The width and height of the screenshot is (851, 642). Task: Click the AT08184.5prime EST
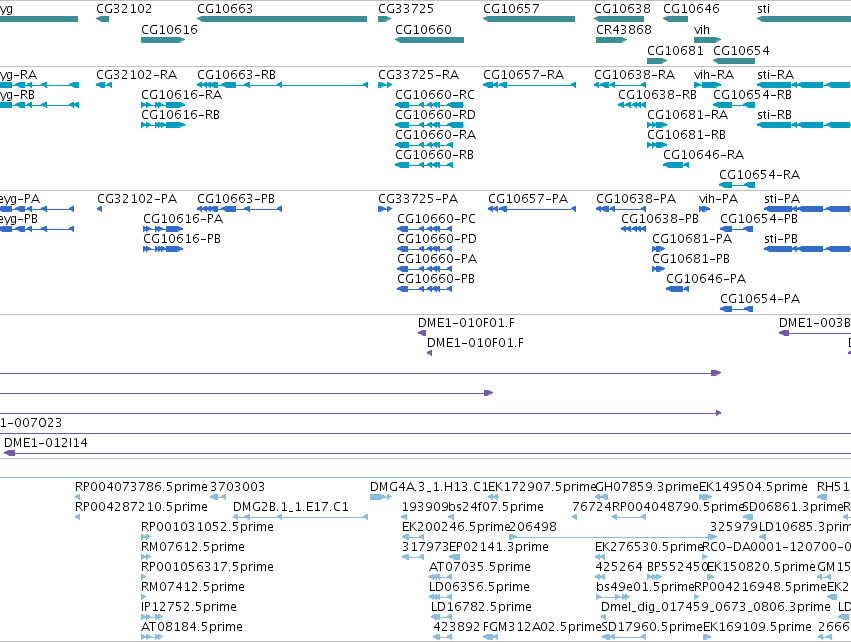click(152, 637)
